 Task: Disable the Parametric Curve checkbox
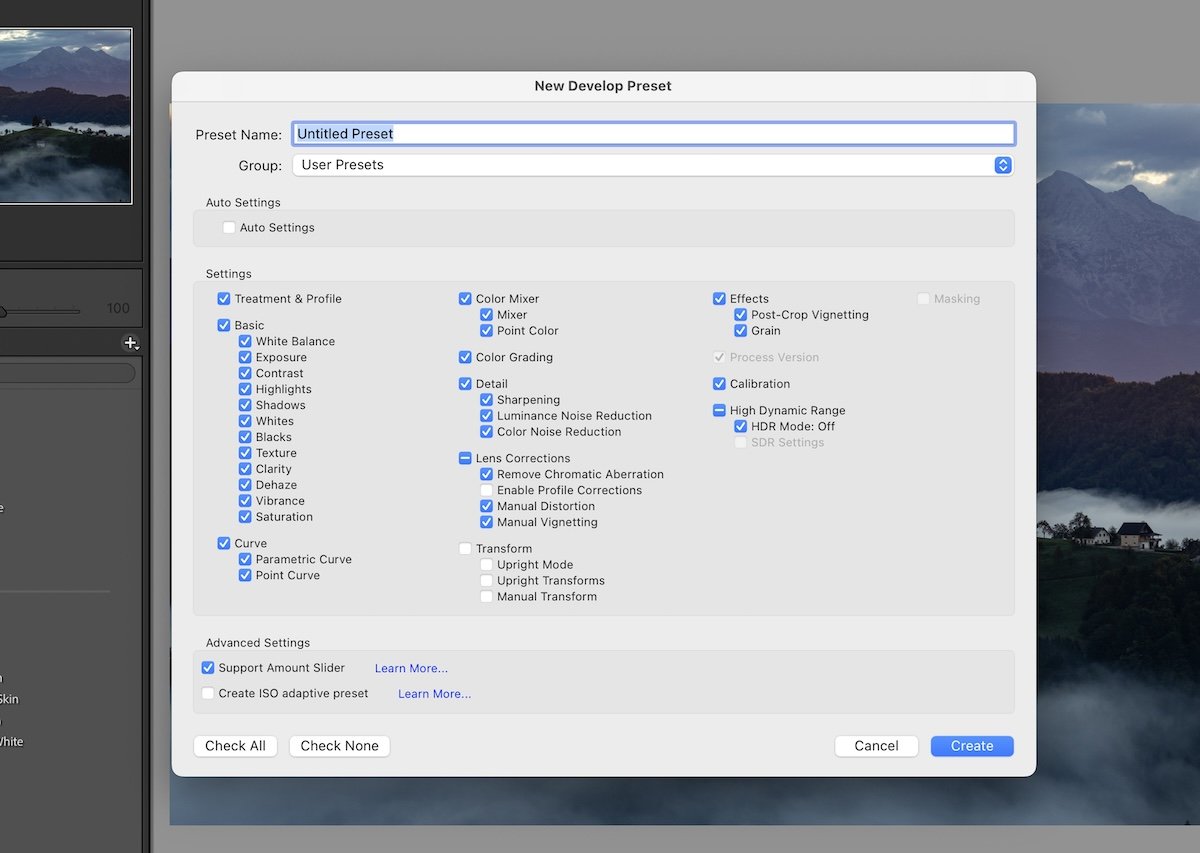point(245,559)
